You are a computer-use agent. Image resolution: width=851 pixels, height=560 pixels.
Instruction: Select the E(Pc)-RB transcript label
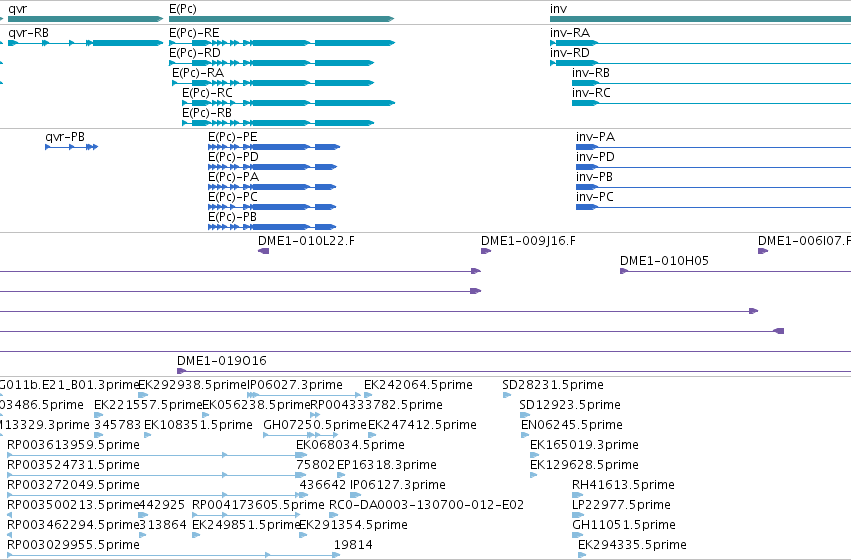click(207, 113)
